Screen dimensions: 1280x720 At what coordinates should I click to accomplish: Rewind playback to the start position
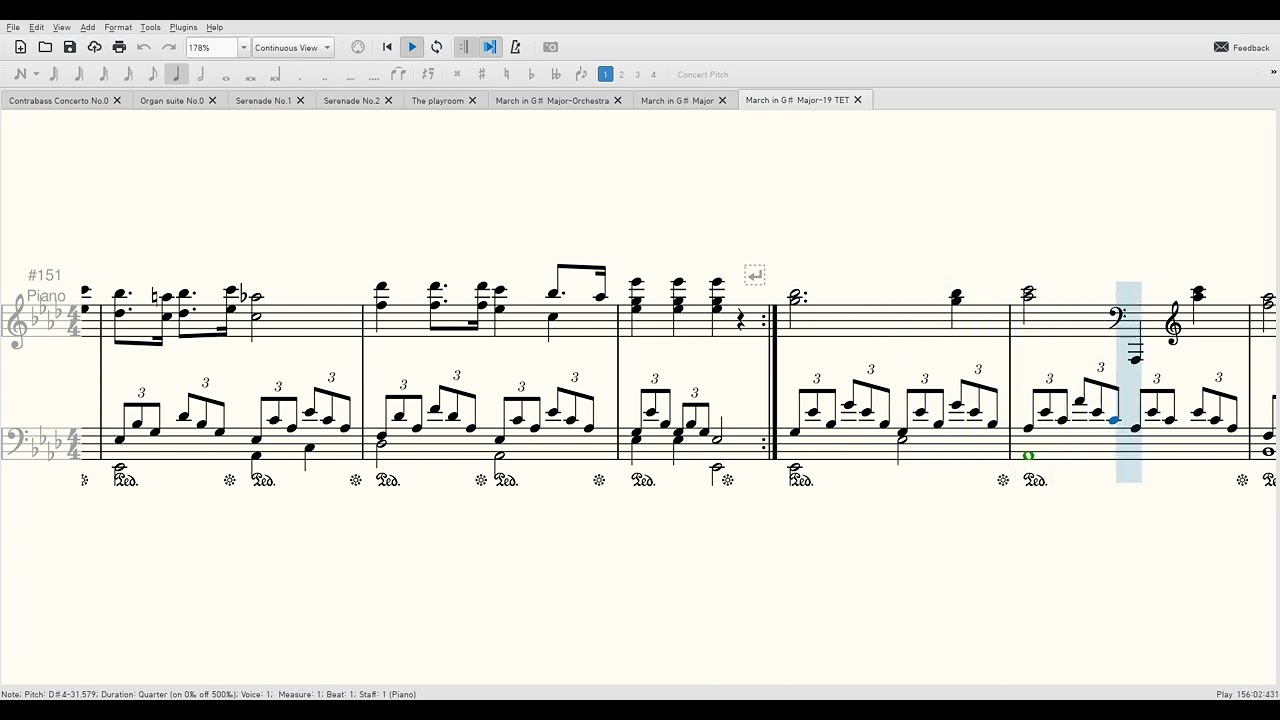coord(387,47)
